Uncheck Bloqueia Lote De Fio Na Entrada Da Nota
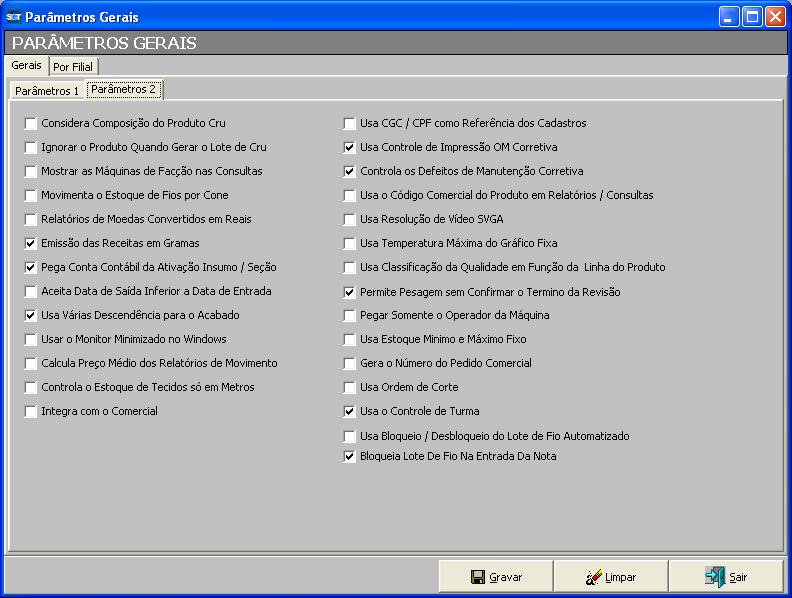 [350, 457]
